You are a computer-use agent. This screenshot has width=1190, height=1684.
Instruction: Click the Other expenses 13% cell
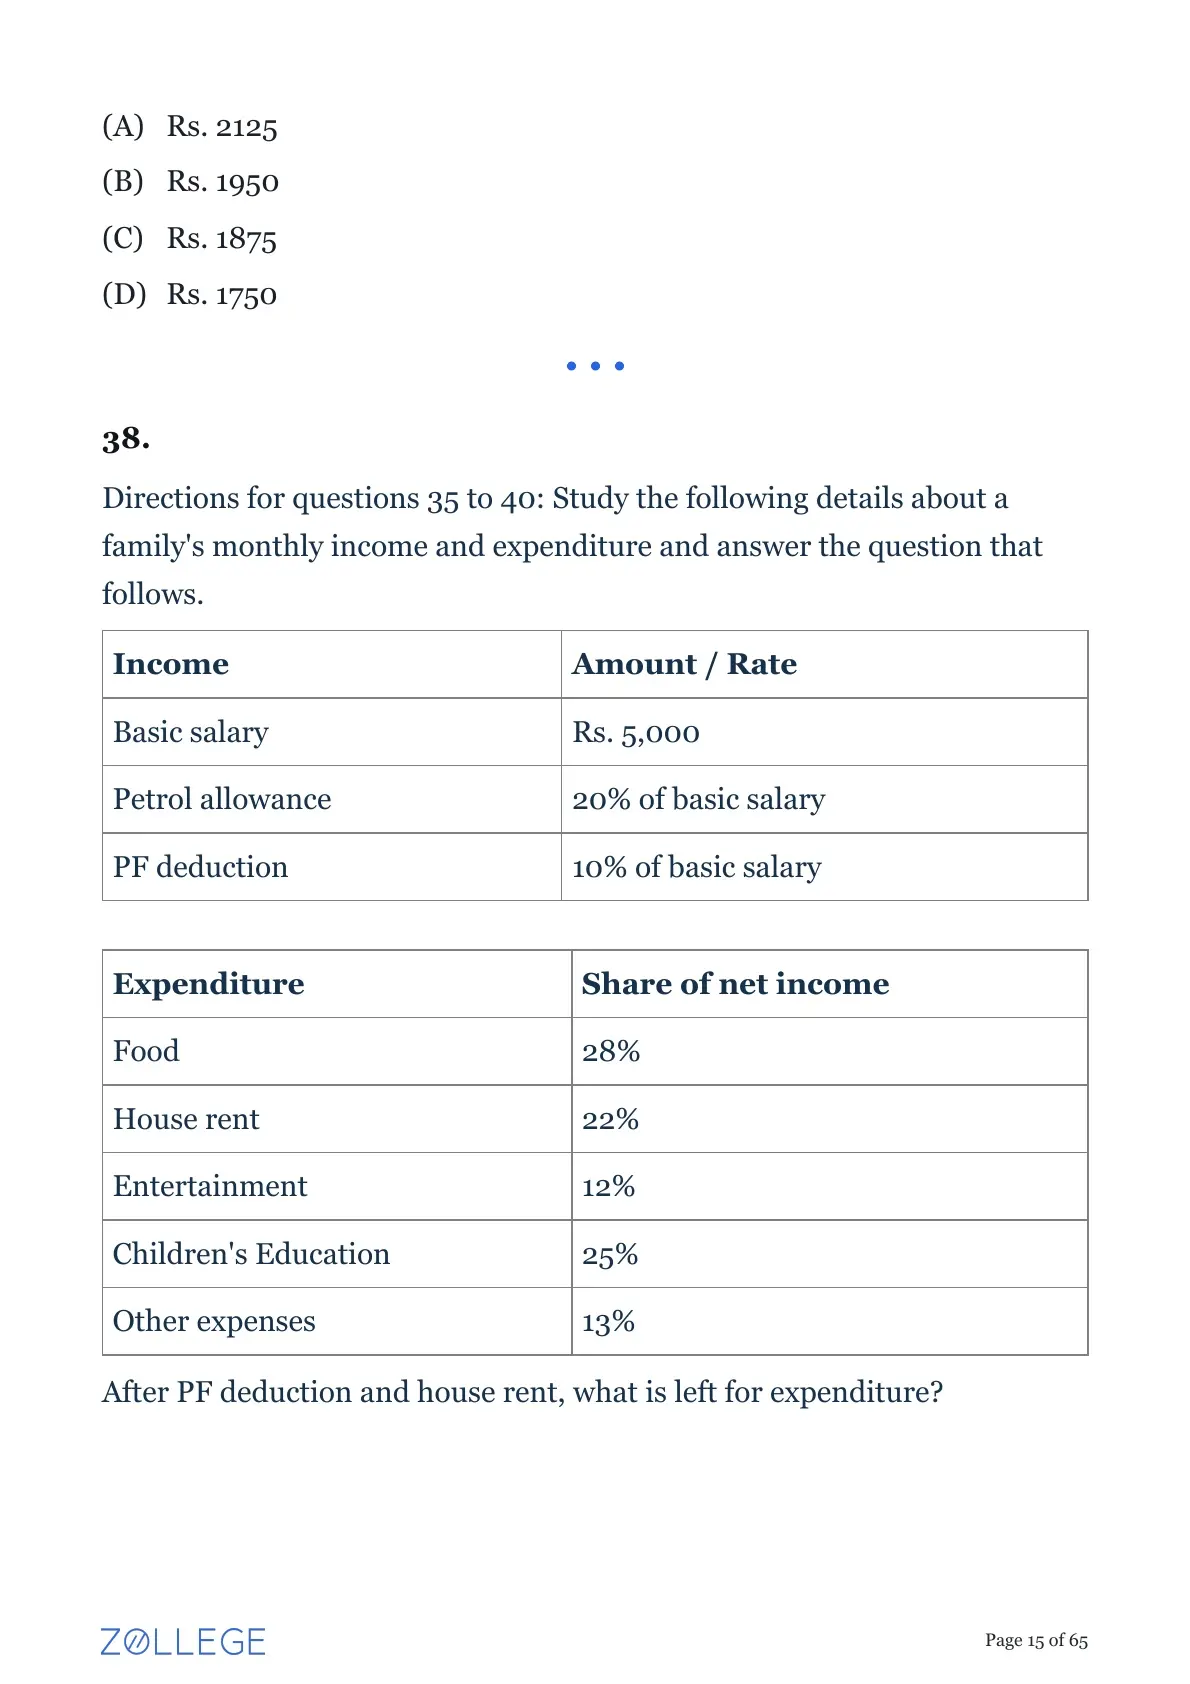pyautogui.click(x=830, y=1321)
